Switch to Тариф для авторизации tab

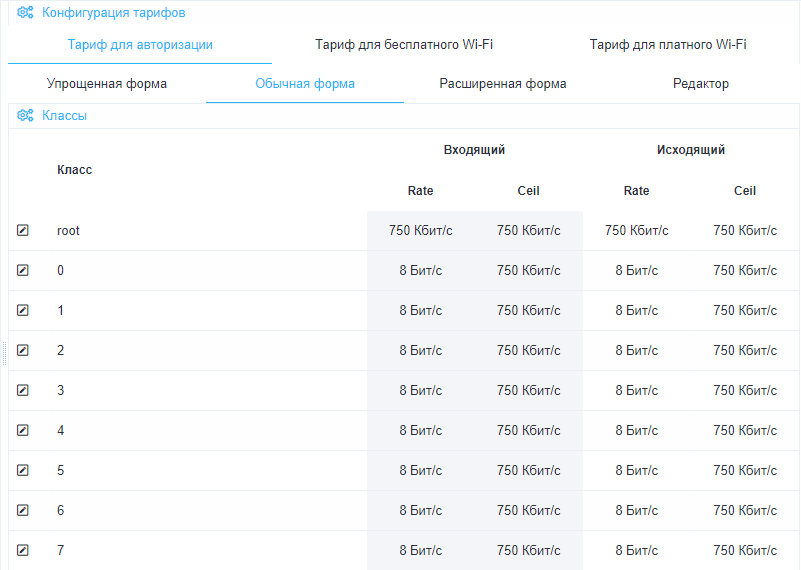[140, 45]
